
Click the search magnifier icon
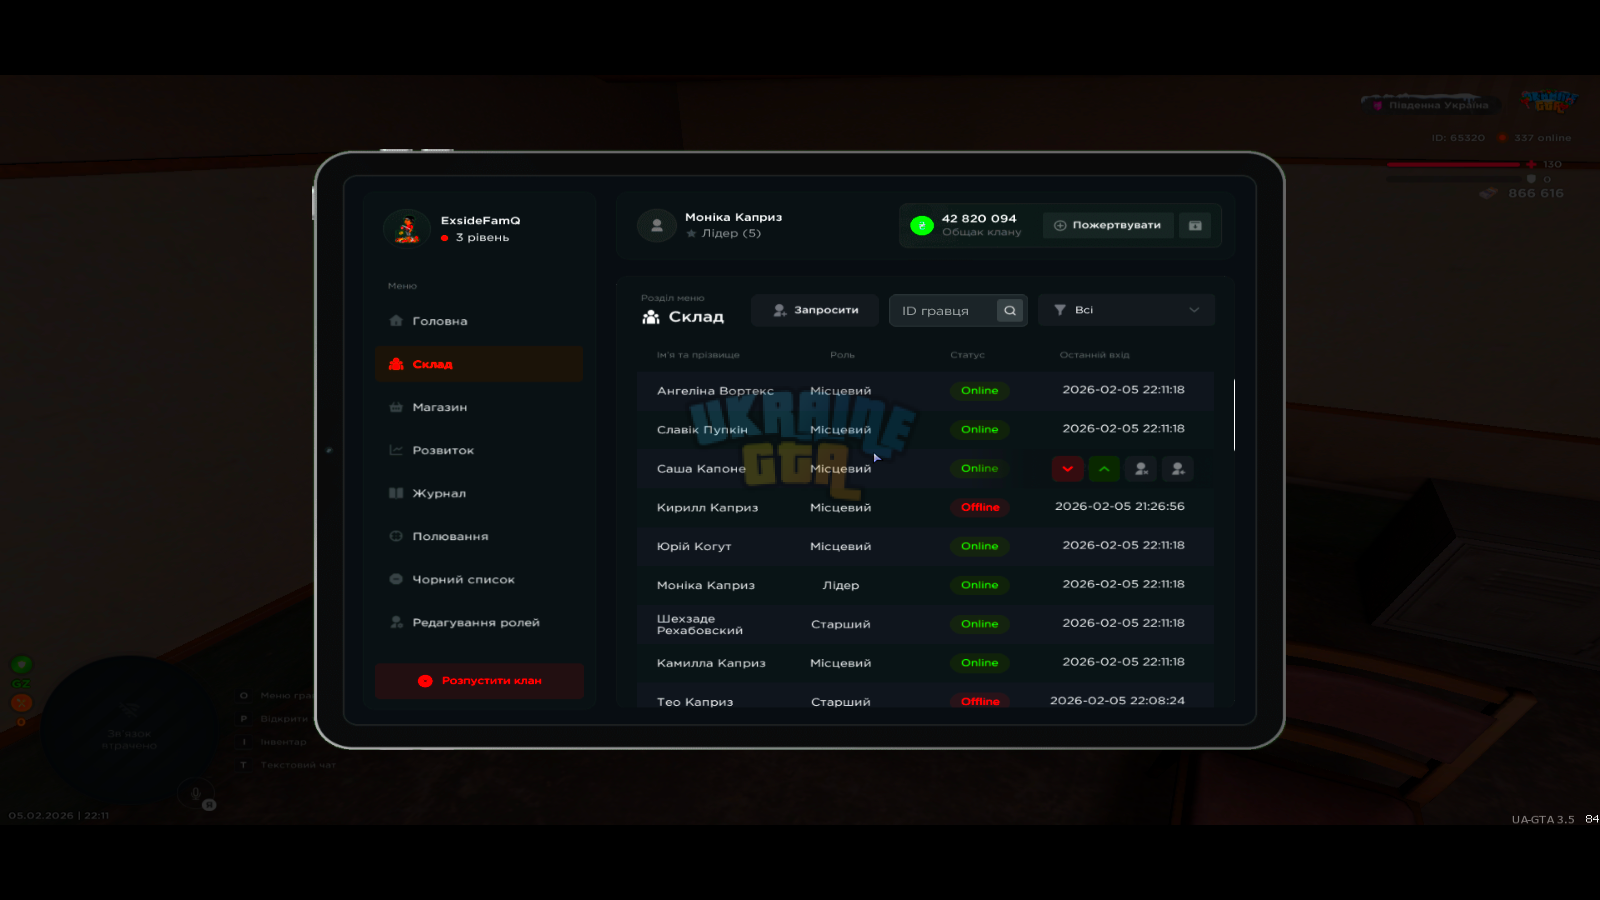(x=1010, y=311)
